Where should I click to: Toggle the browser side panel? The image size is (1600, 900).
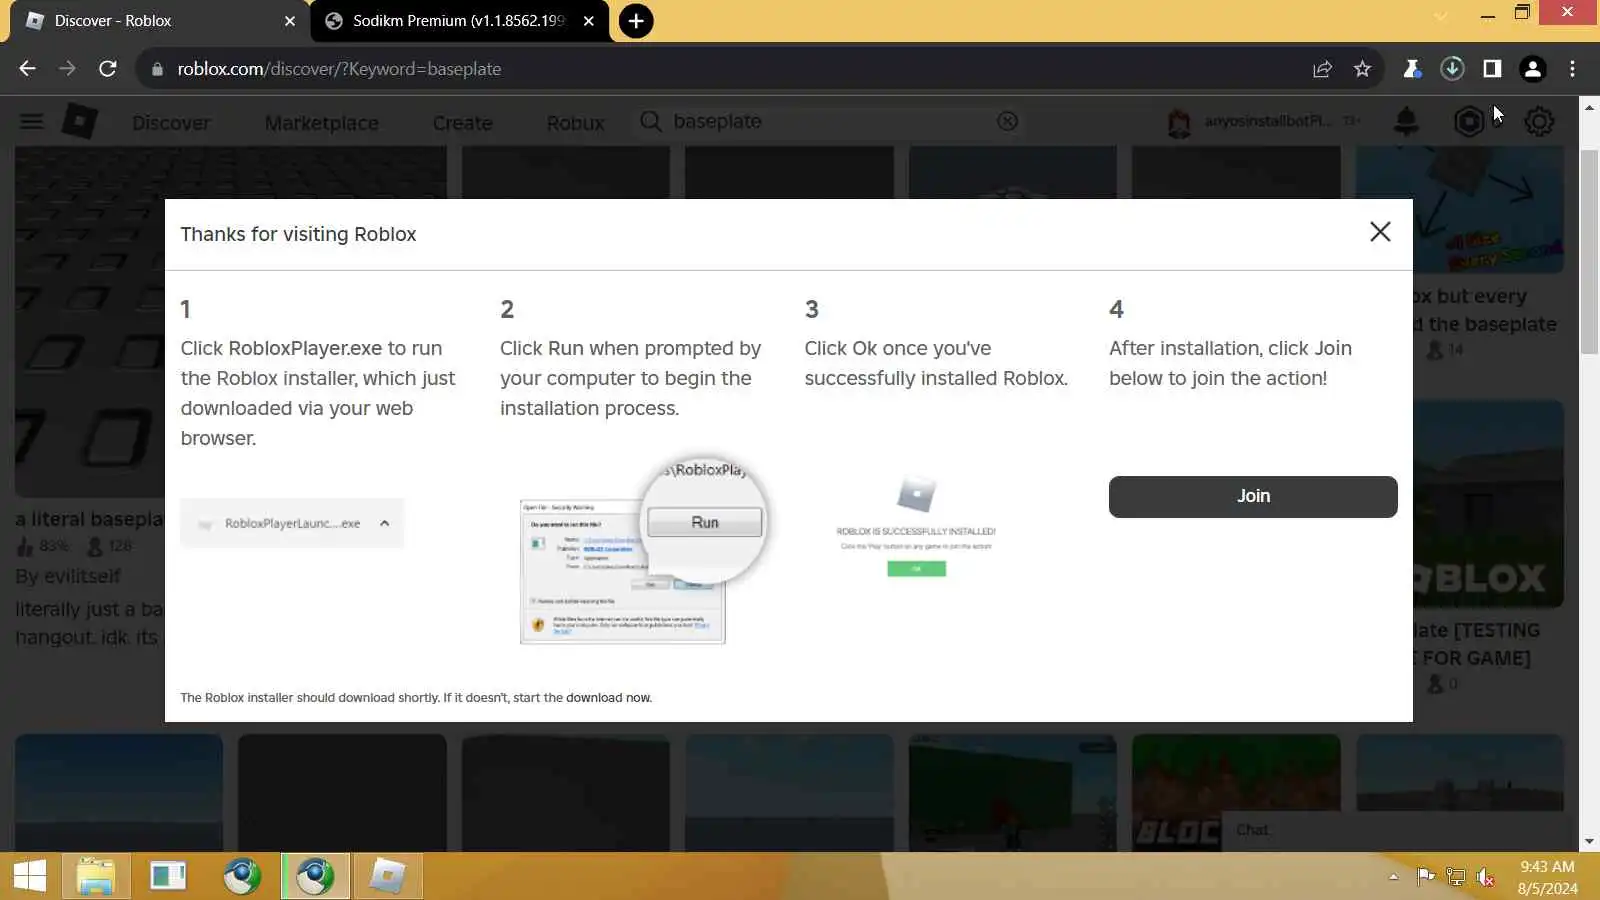click(1492, 69)
